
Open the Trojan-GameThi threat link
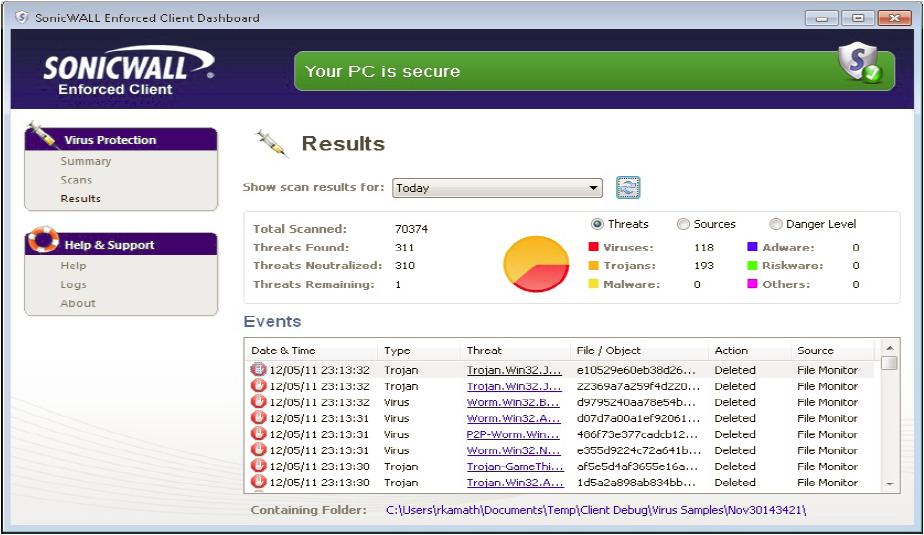pyautogui.click(x=513, y=467)
